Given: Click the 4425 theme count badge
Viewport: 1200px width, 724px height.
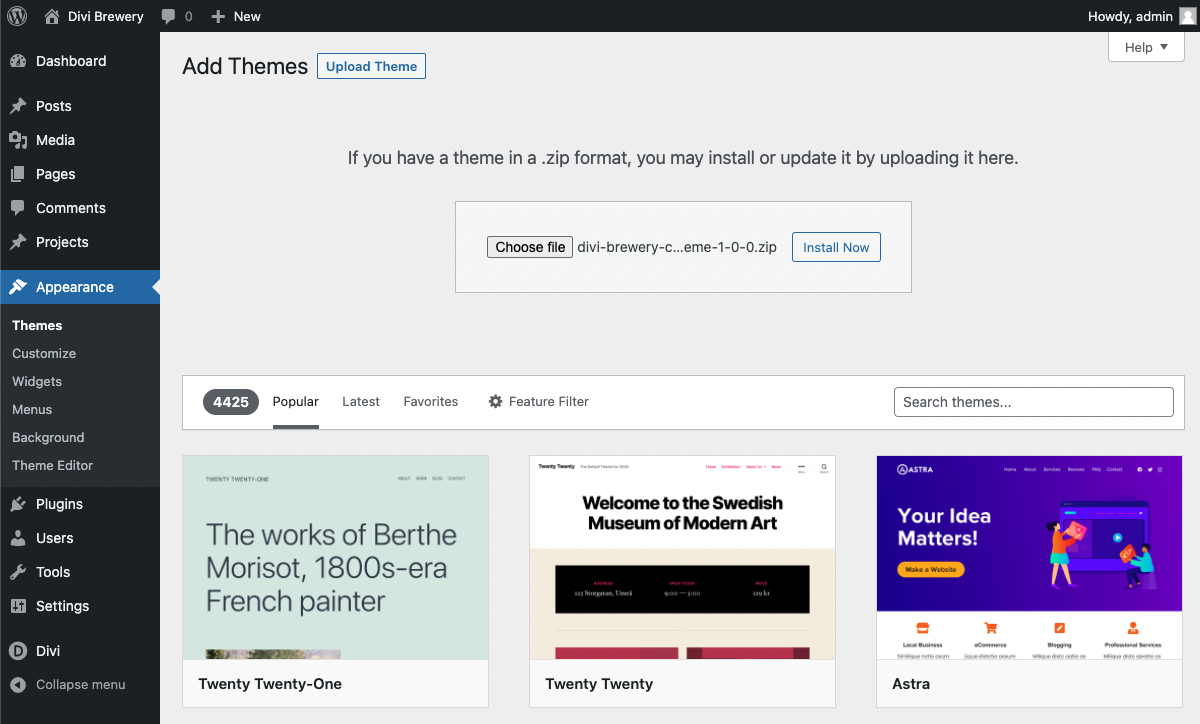Looking at the screenshot, I should pos(231,402).
